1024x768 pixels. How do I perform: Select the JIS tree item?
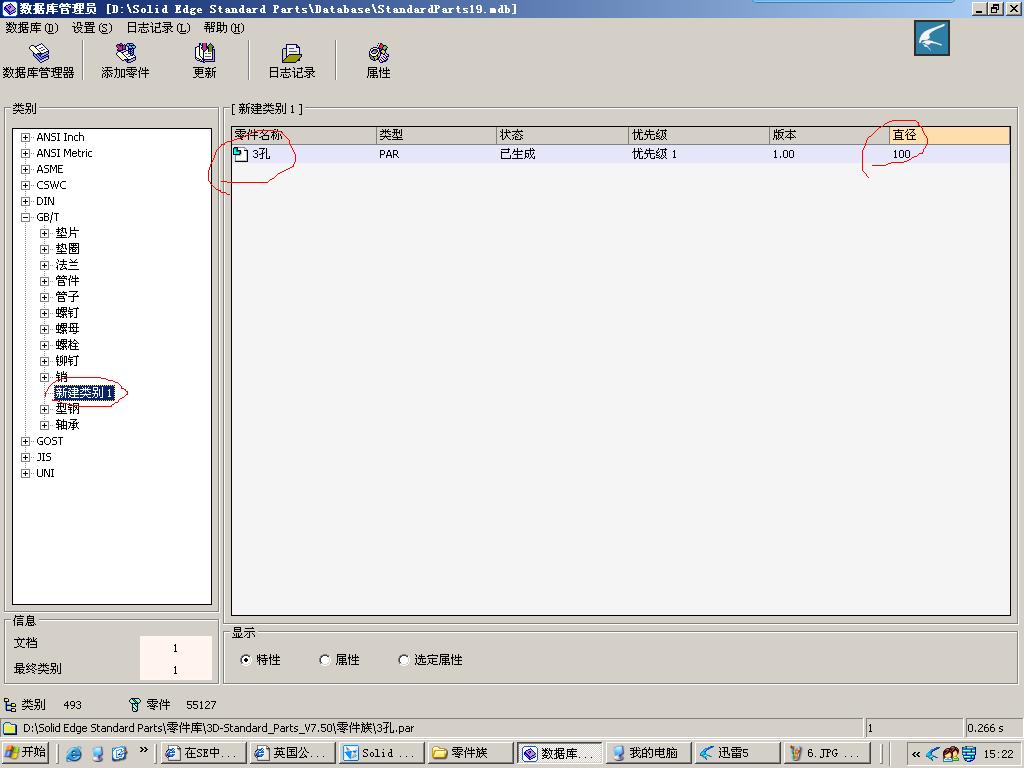click(x=44, y=457)
